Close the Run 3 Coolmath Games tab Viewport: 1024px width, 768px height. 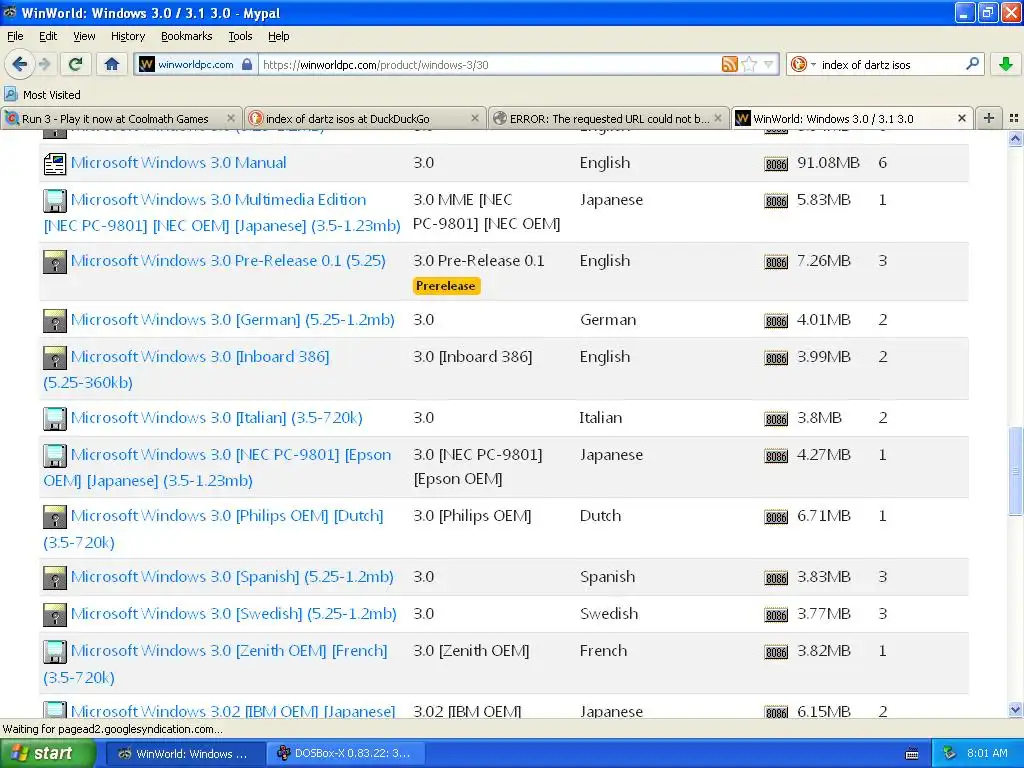click(x=231, y=119)
